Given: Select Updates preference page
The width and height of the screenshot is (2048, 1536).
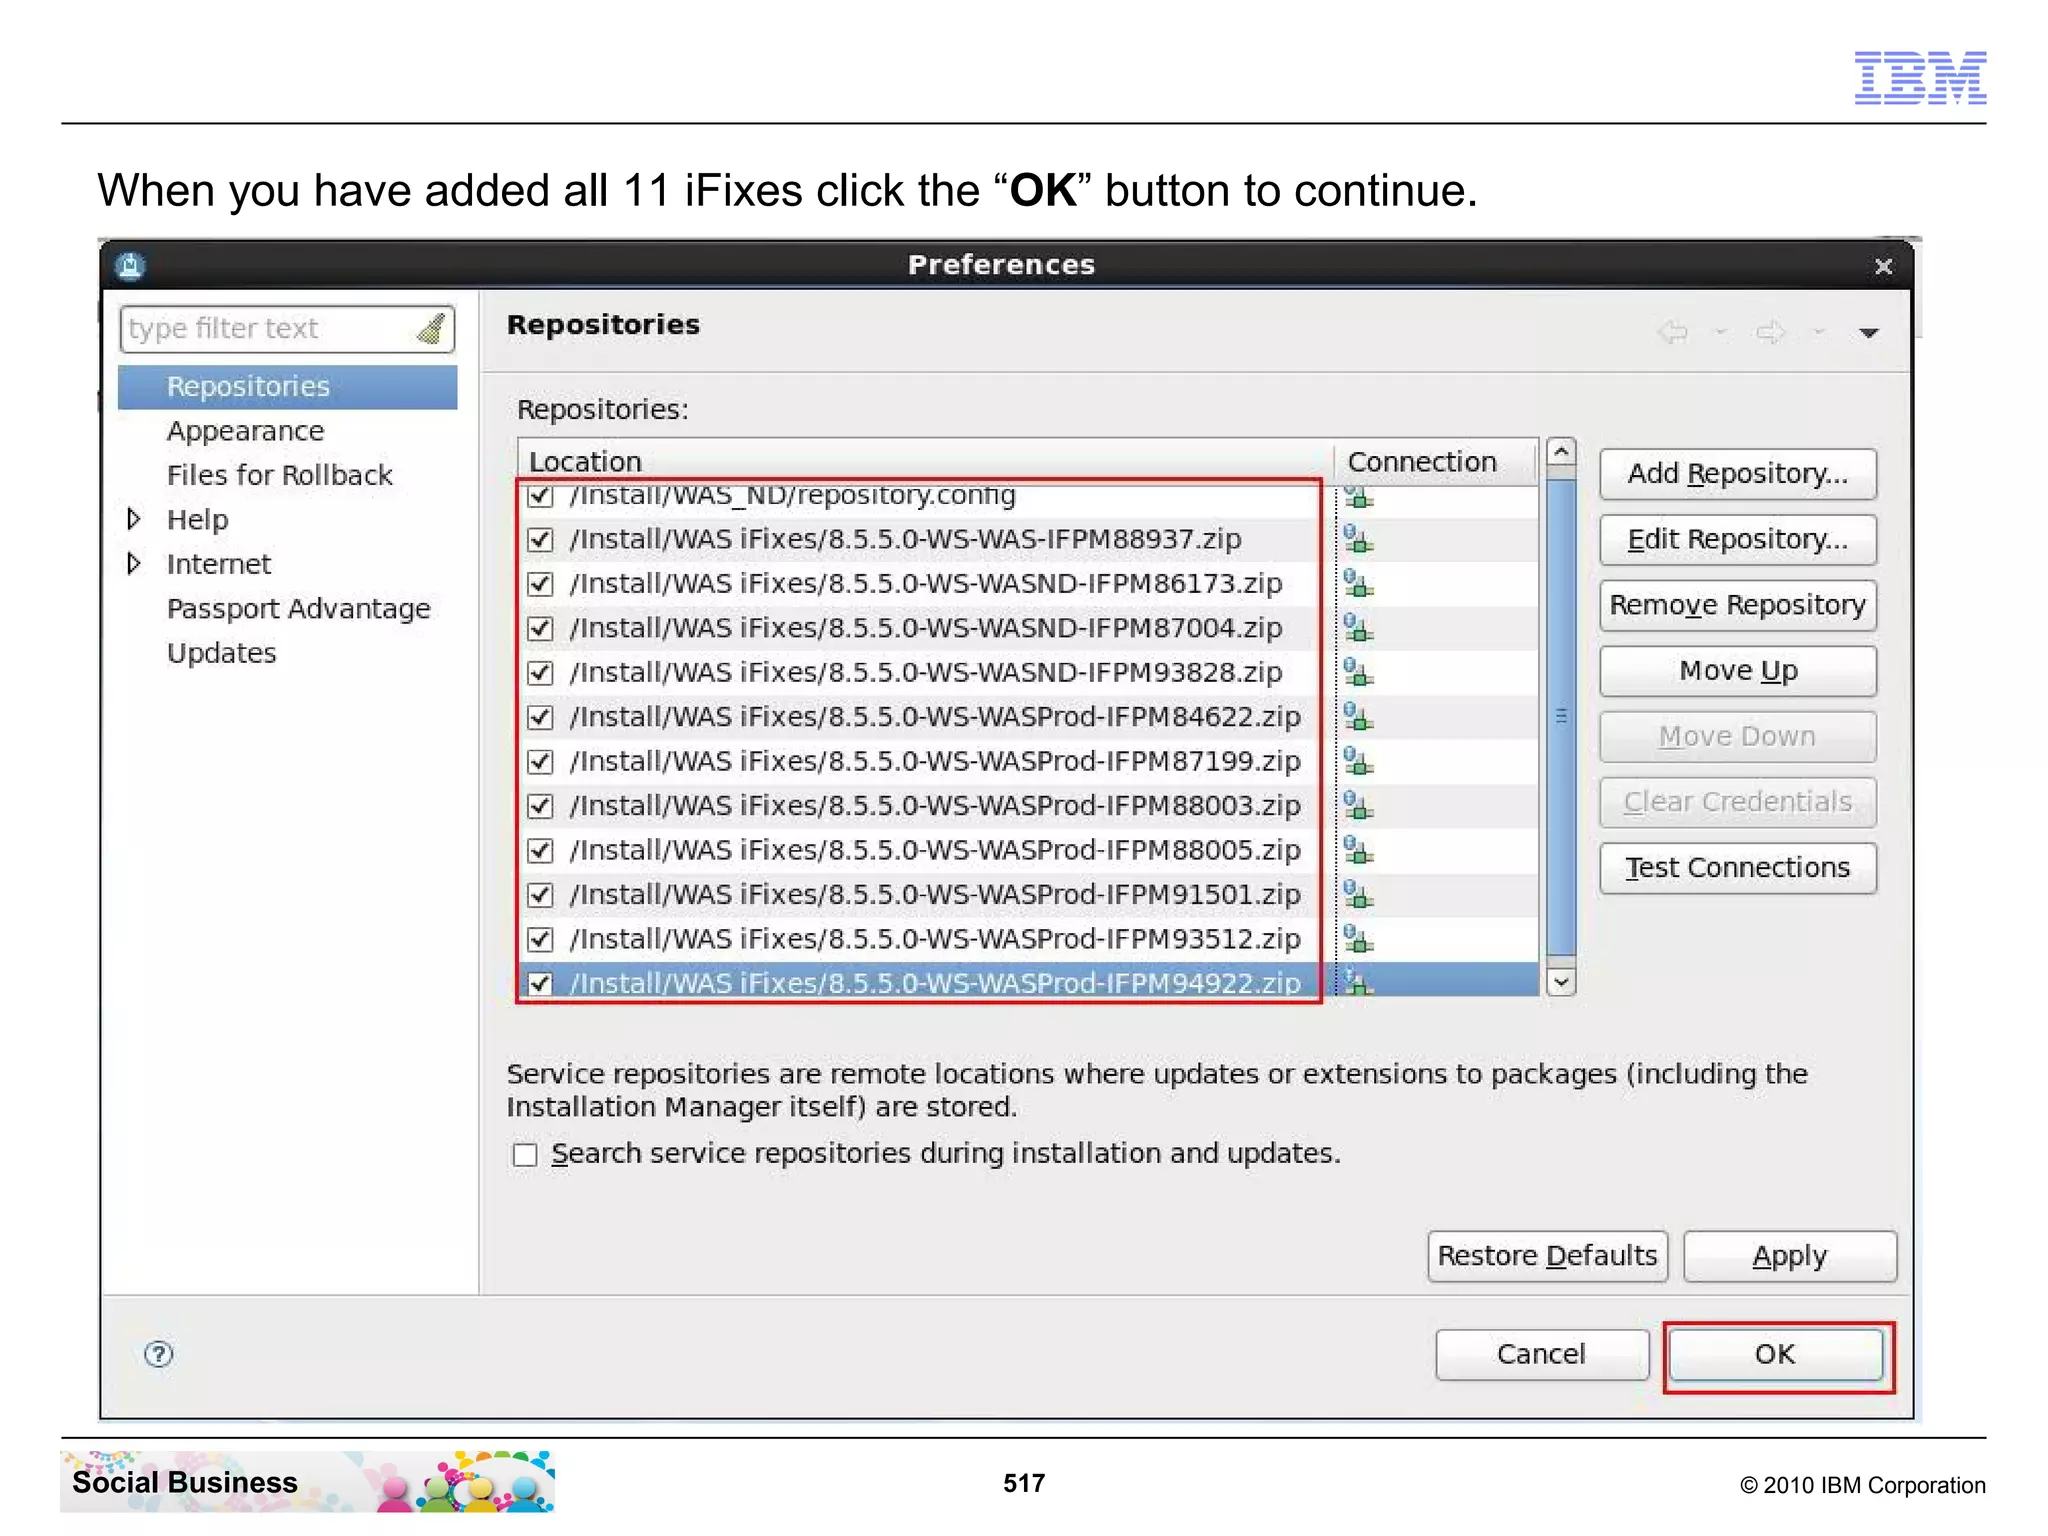Looking at the screenshot, I should (221, 653).
